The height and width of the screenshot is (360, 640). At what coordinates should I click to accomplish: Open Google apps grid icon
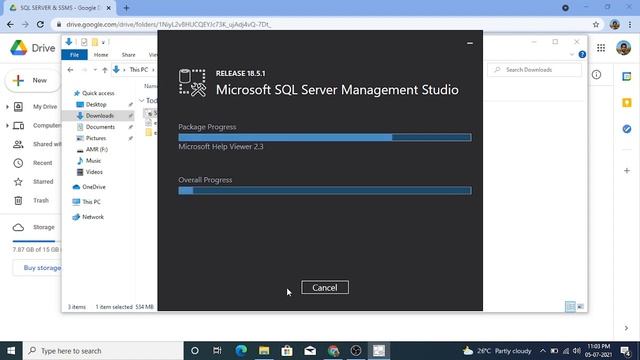(x=601, y=48)
